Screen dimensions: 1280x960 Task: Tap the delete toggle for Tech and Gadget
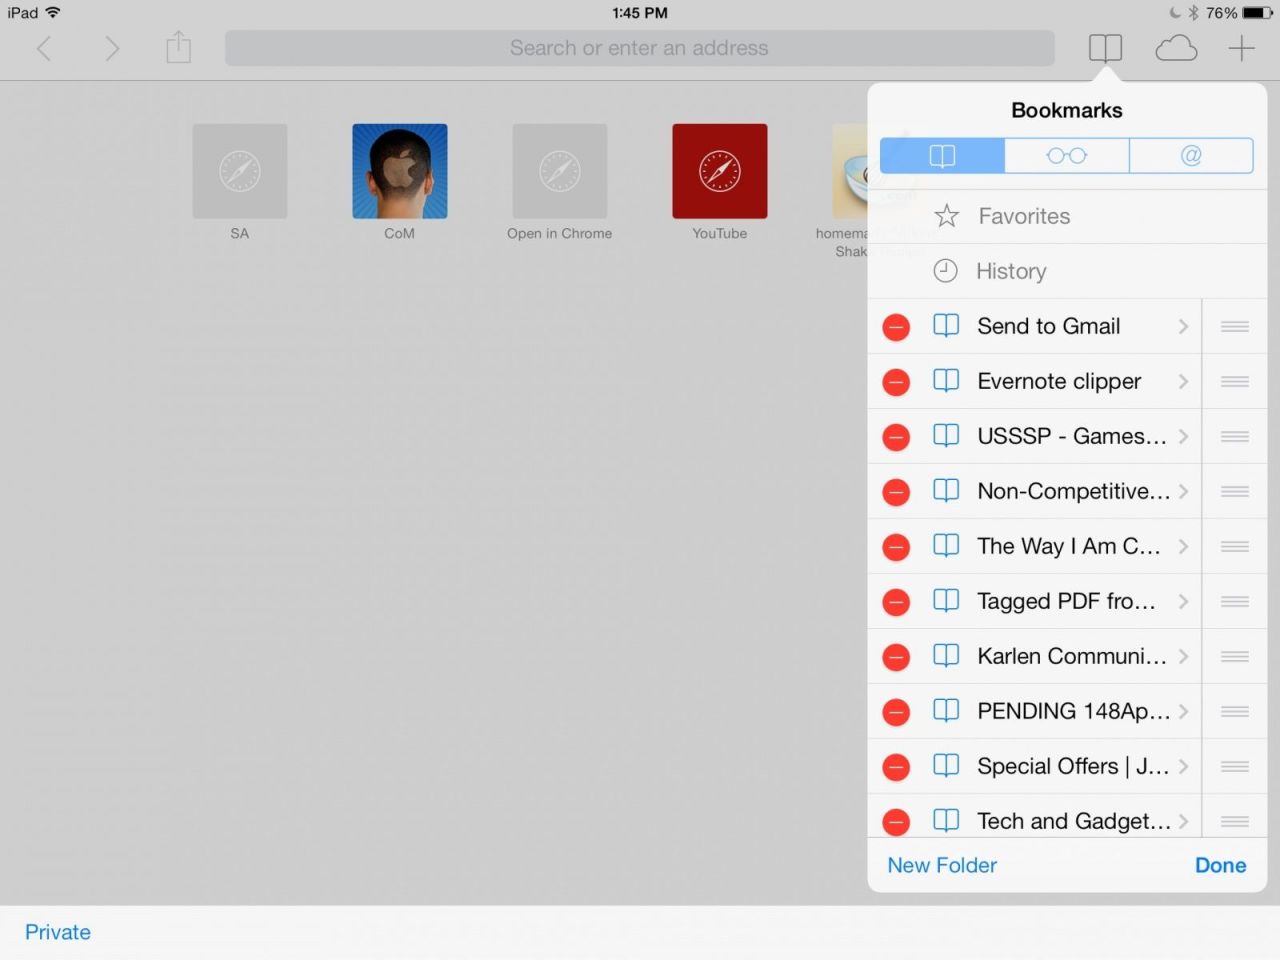tap(895, 820)
